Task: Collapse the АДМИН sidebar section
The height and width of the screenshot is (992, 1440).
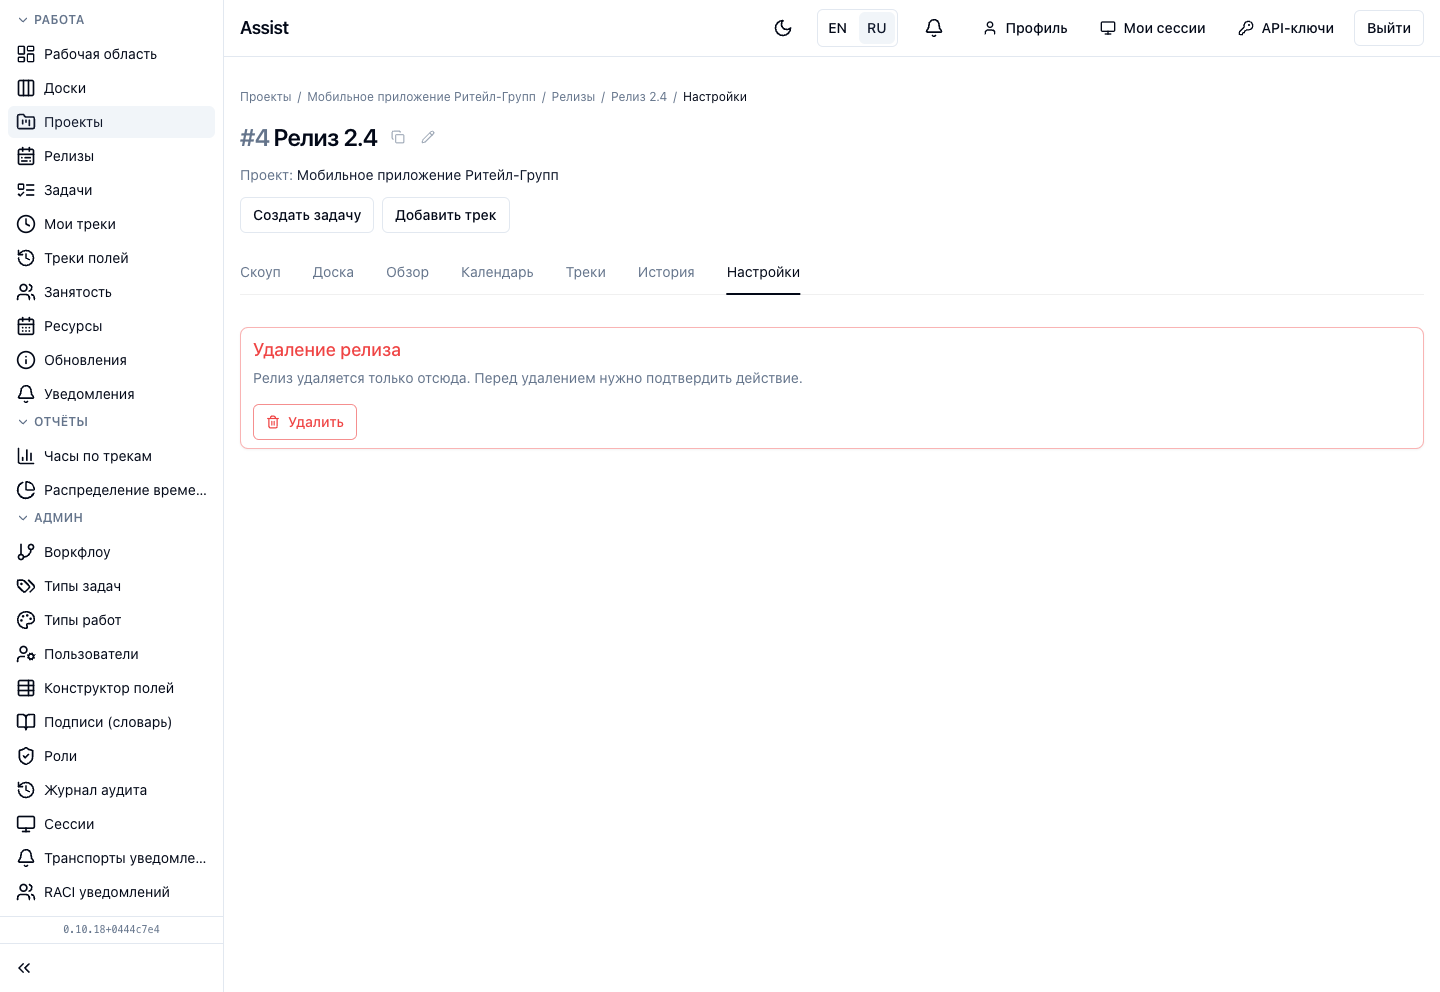Action: tap(50, 518)
